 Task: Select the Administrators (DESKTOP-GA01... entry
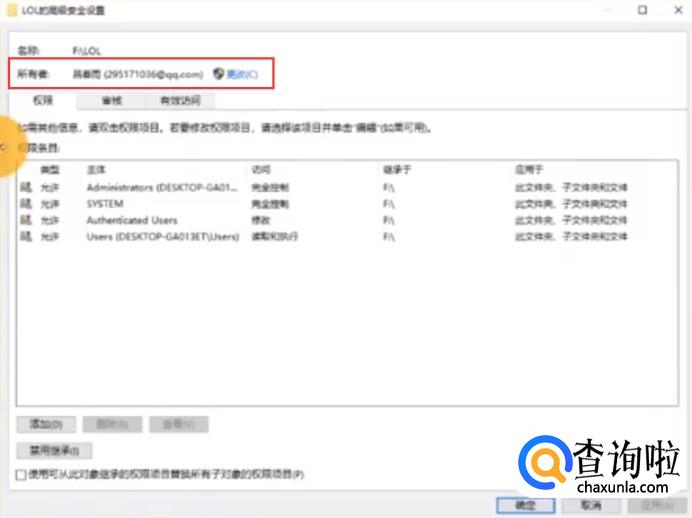point(162,188)
